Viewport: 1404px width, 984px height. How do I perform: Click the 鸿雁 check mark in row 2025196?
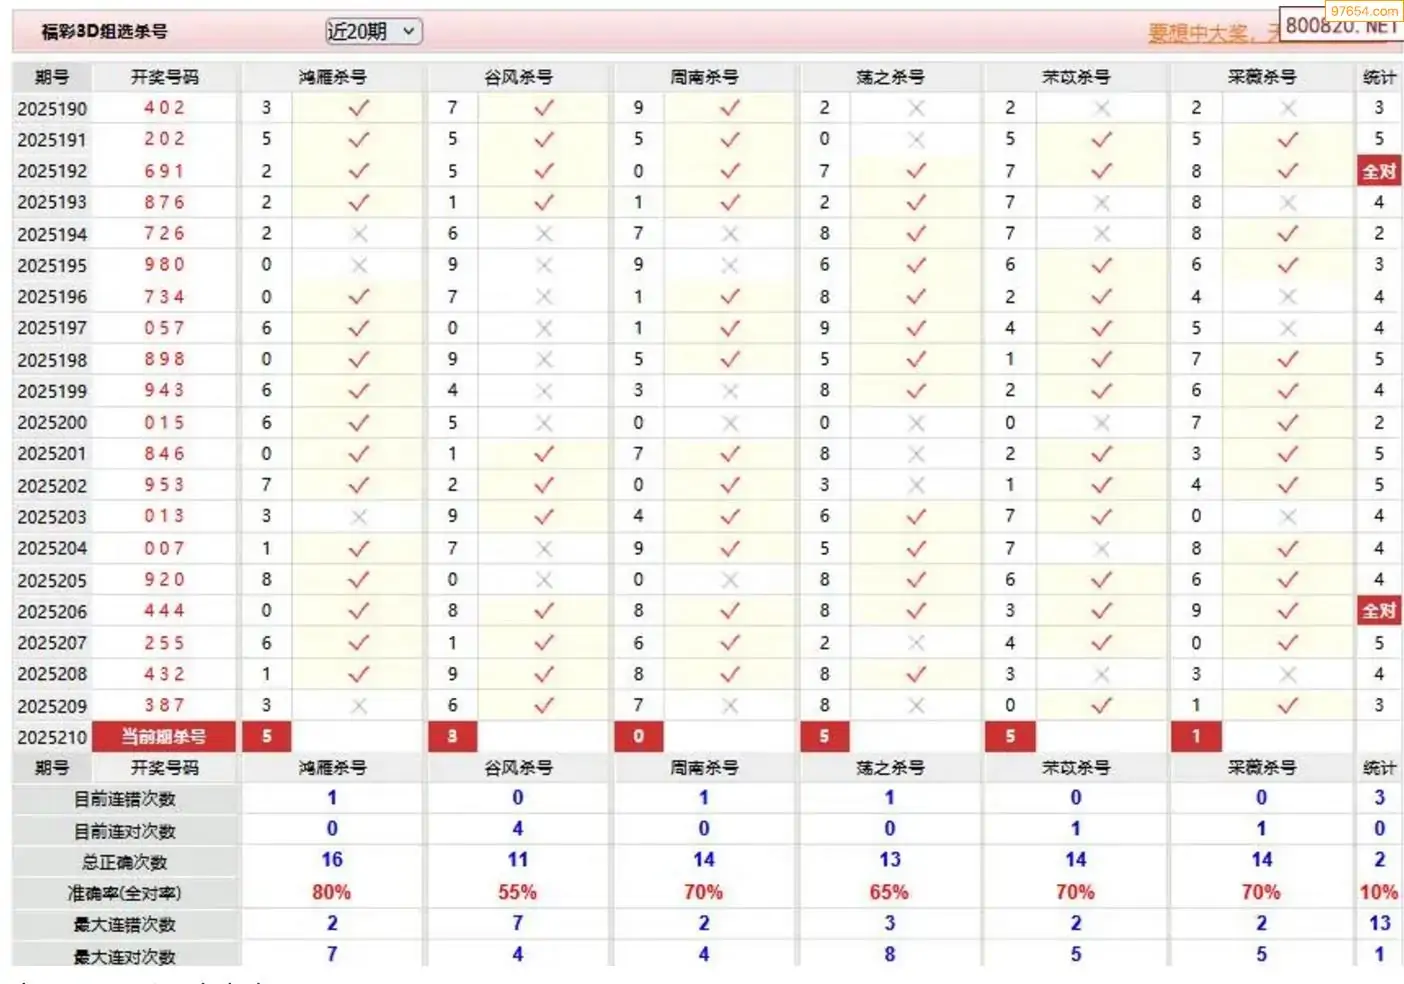coord(358,297)
